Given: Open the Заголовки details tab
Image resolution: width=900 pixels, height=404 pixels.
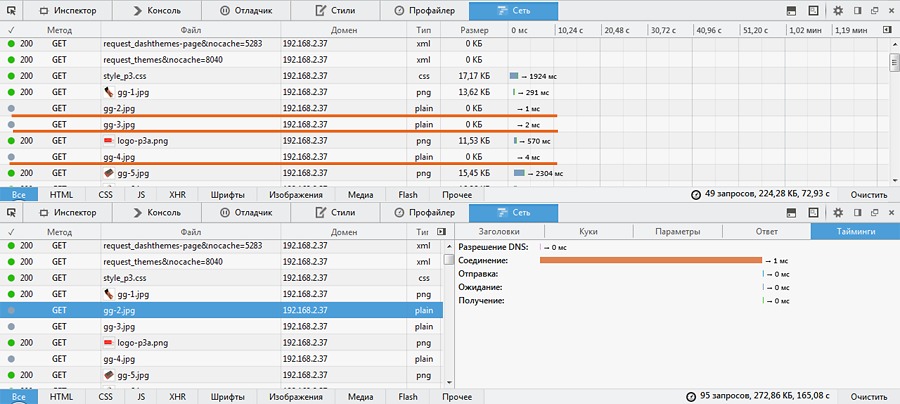Looking at the screenshot, I should (499, 232).
